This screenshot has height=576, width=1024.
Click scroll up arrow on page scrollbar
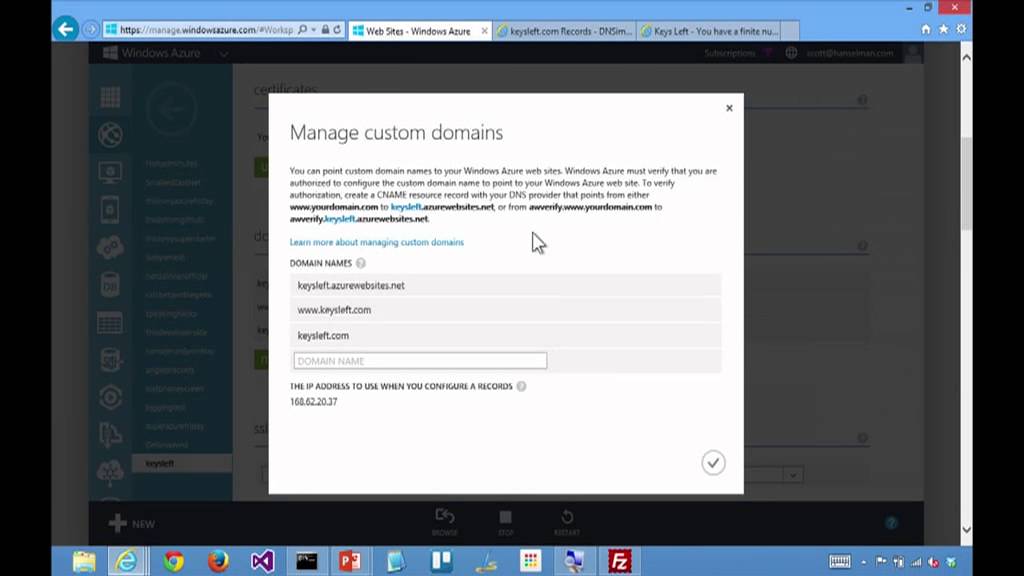tap(967, 57)
